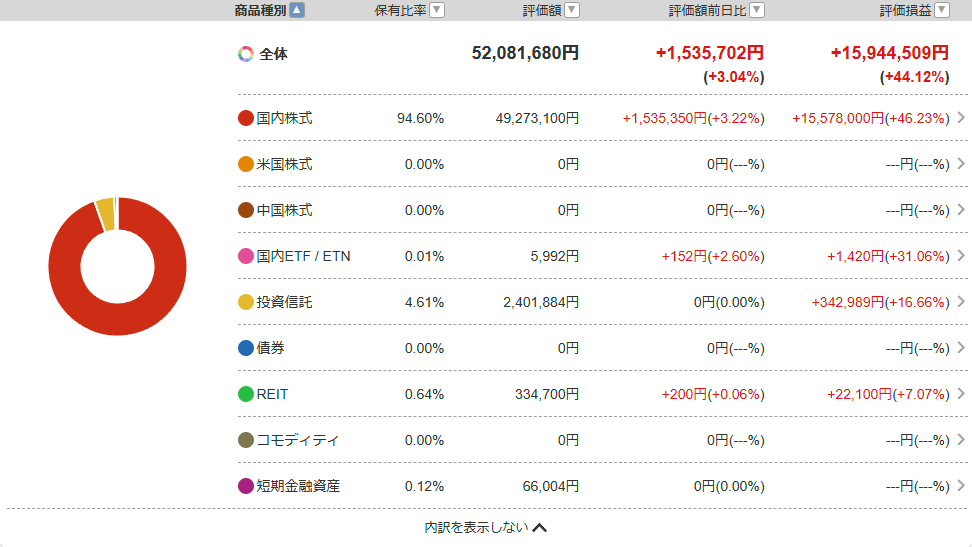Collapse breakdown via 内訳を表示しない

coord(485,528)
